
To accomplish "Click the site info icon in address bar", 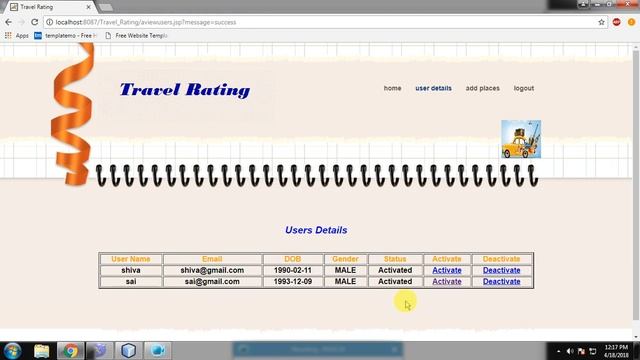I will tap(49, 22).
